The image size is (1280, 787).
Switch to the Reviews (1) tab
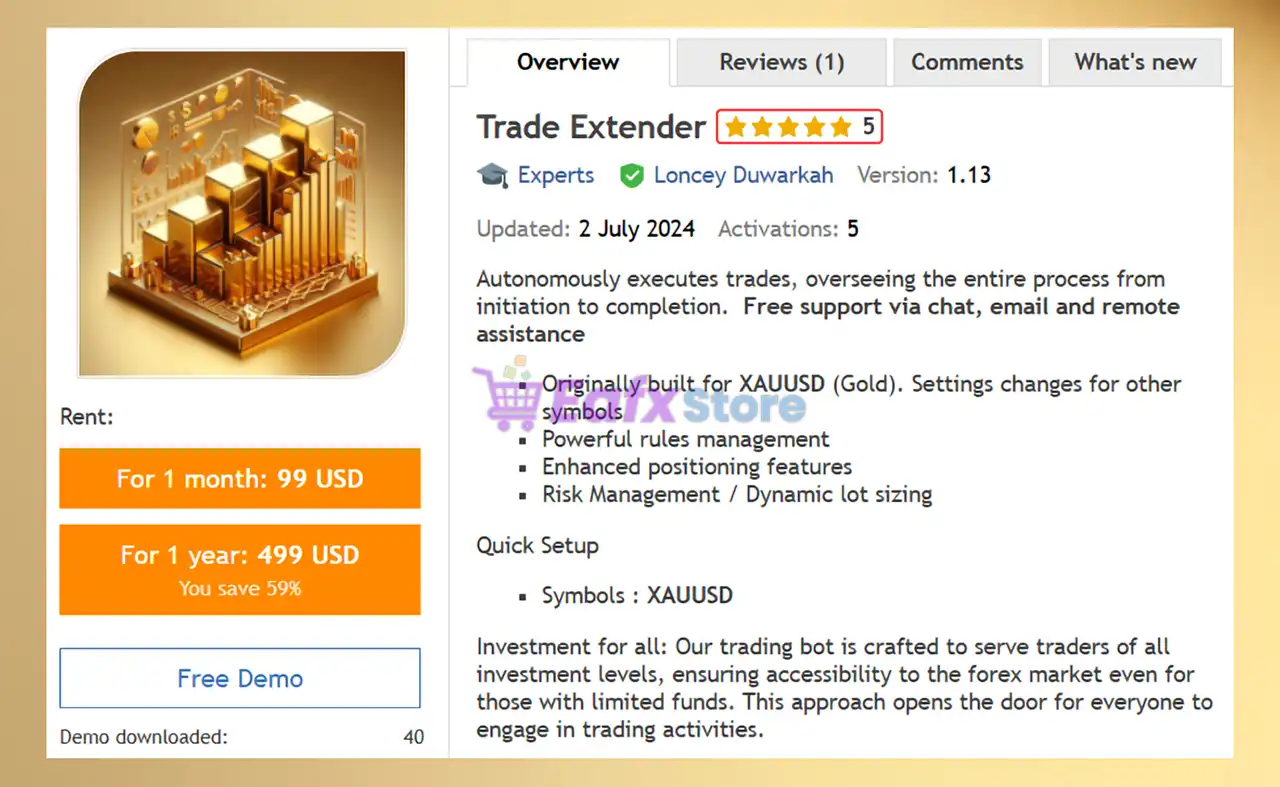[781, 62]
